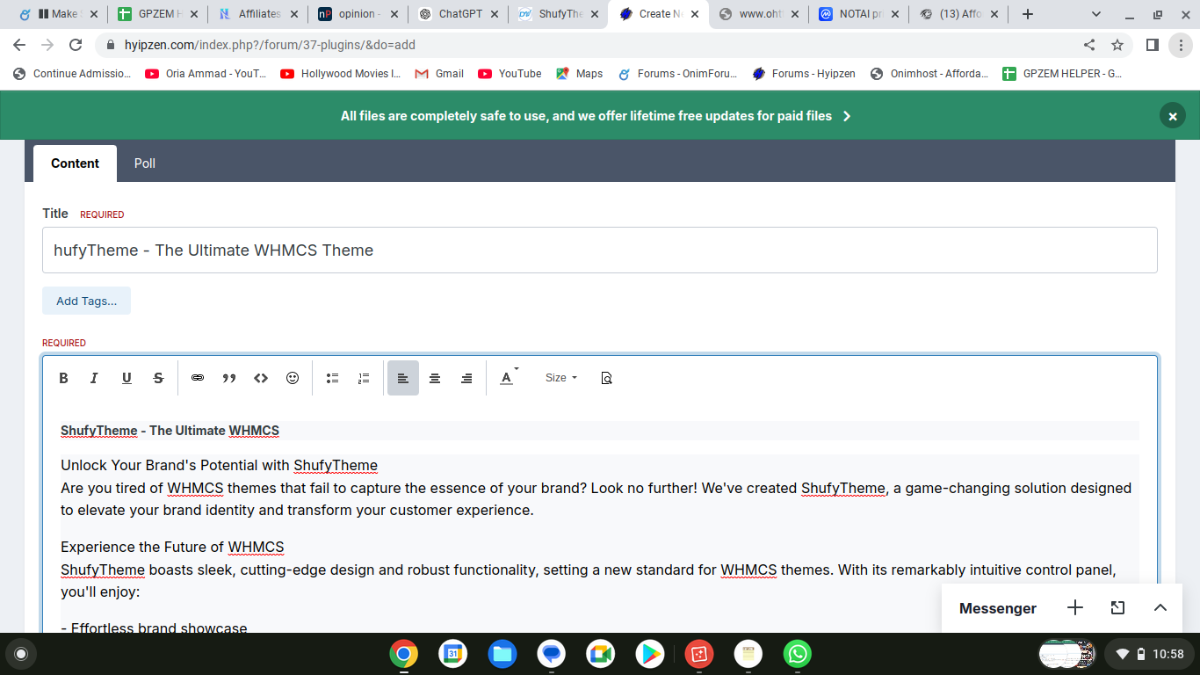Open a new browser tab

[1027, 14]
